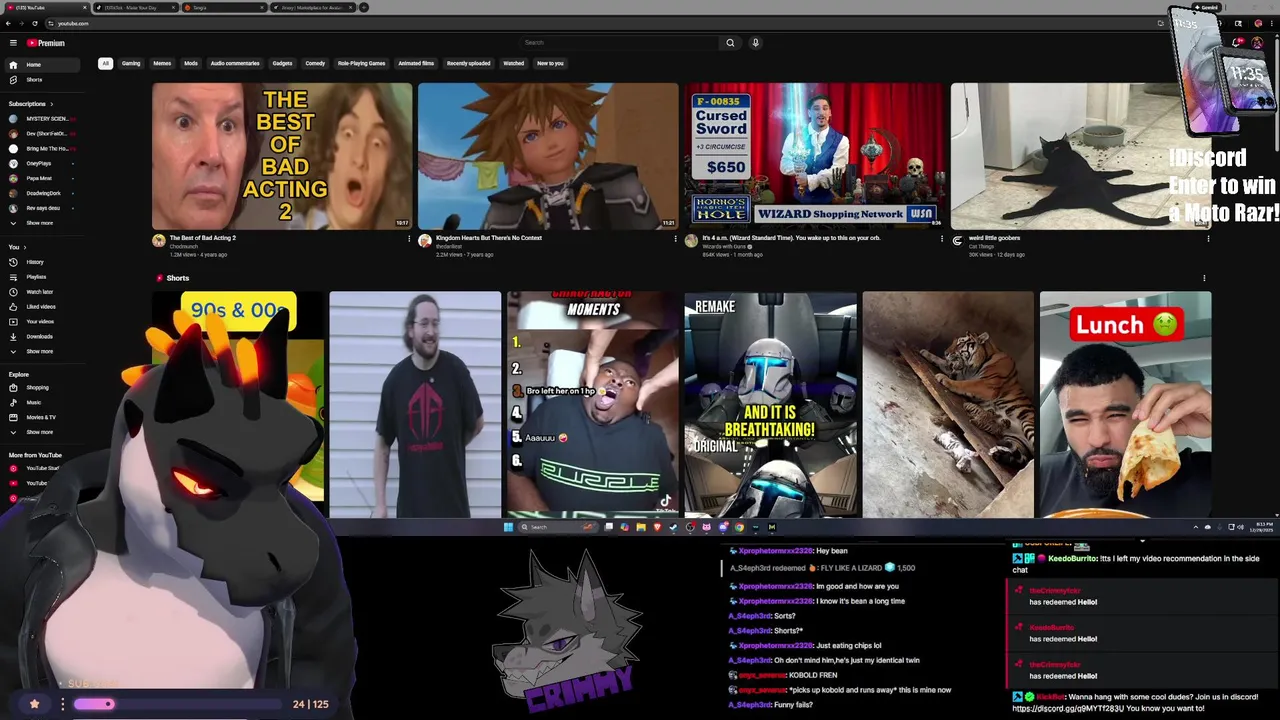The image size is (1280, 720).
Task: Open the Subscriptions section chevron
Action: [x=52, y=104]
